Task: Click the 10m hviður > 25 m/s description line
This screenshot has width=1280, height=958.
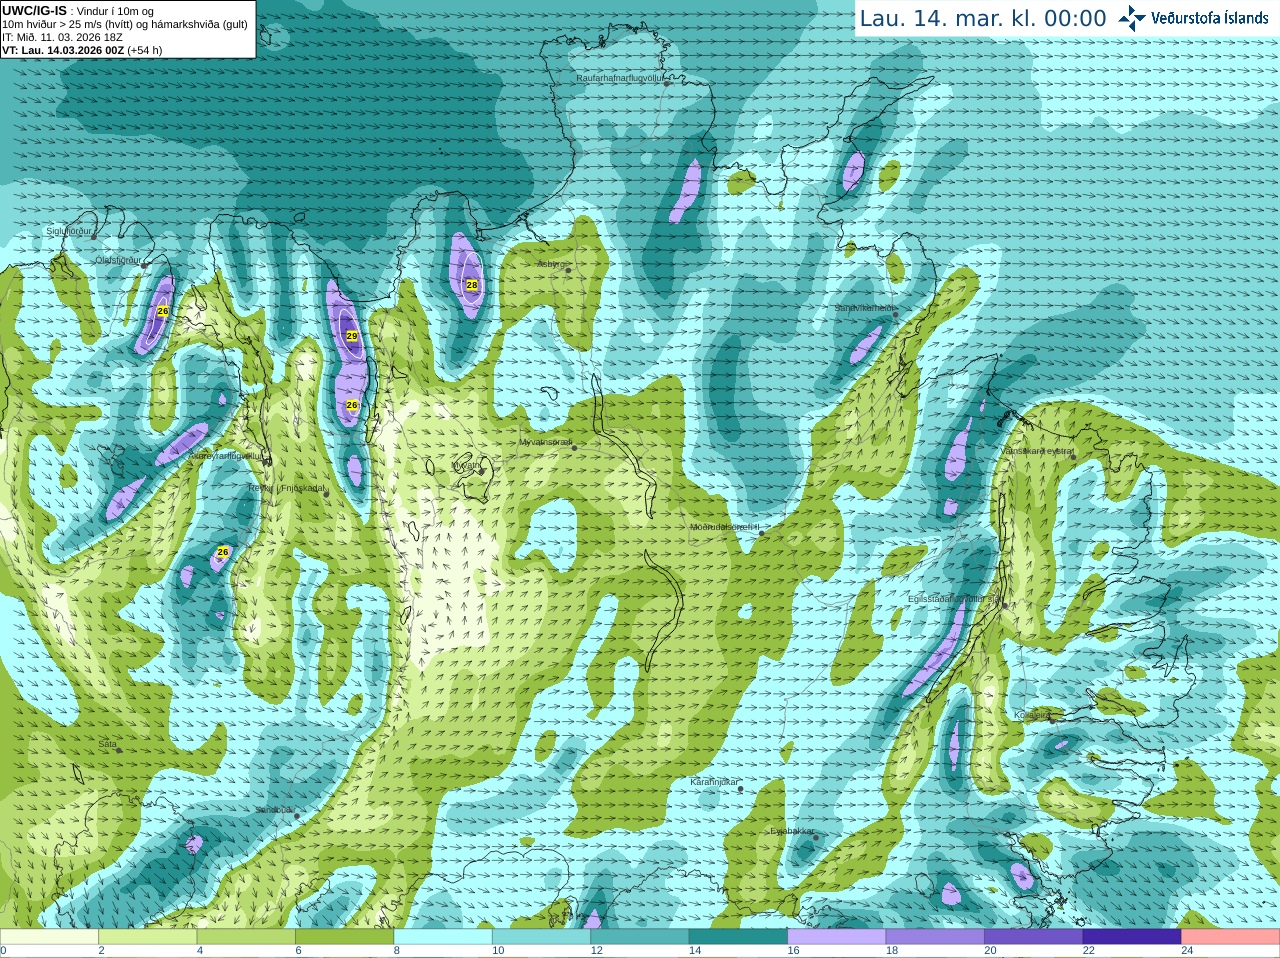Action: pos(125,24)
